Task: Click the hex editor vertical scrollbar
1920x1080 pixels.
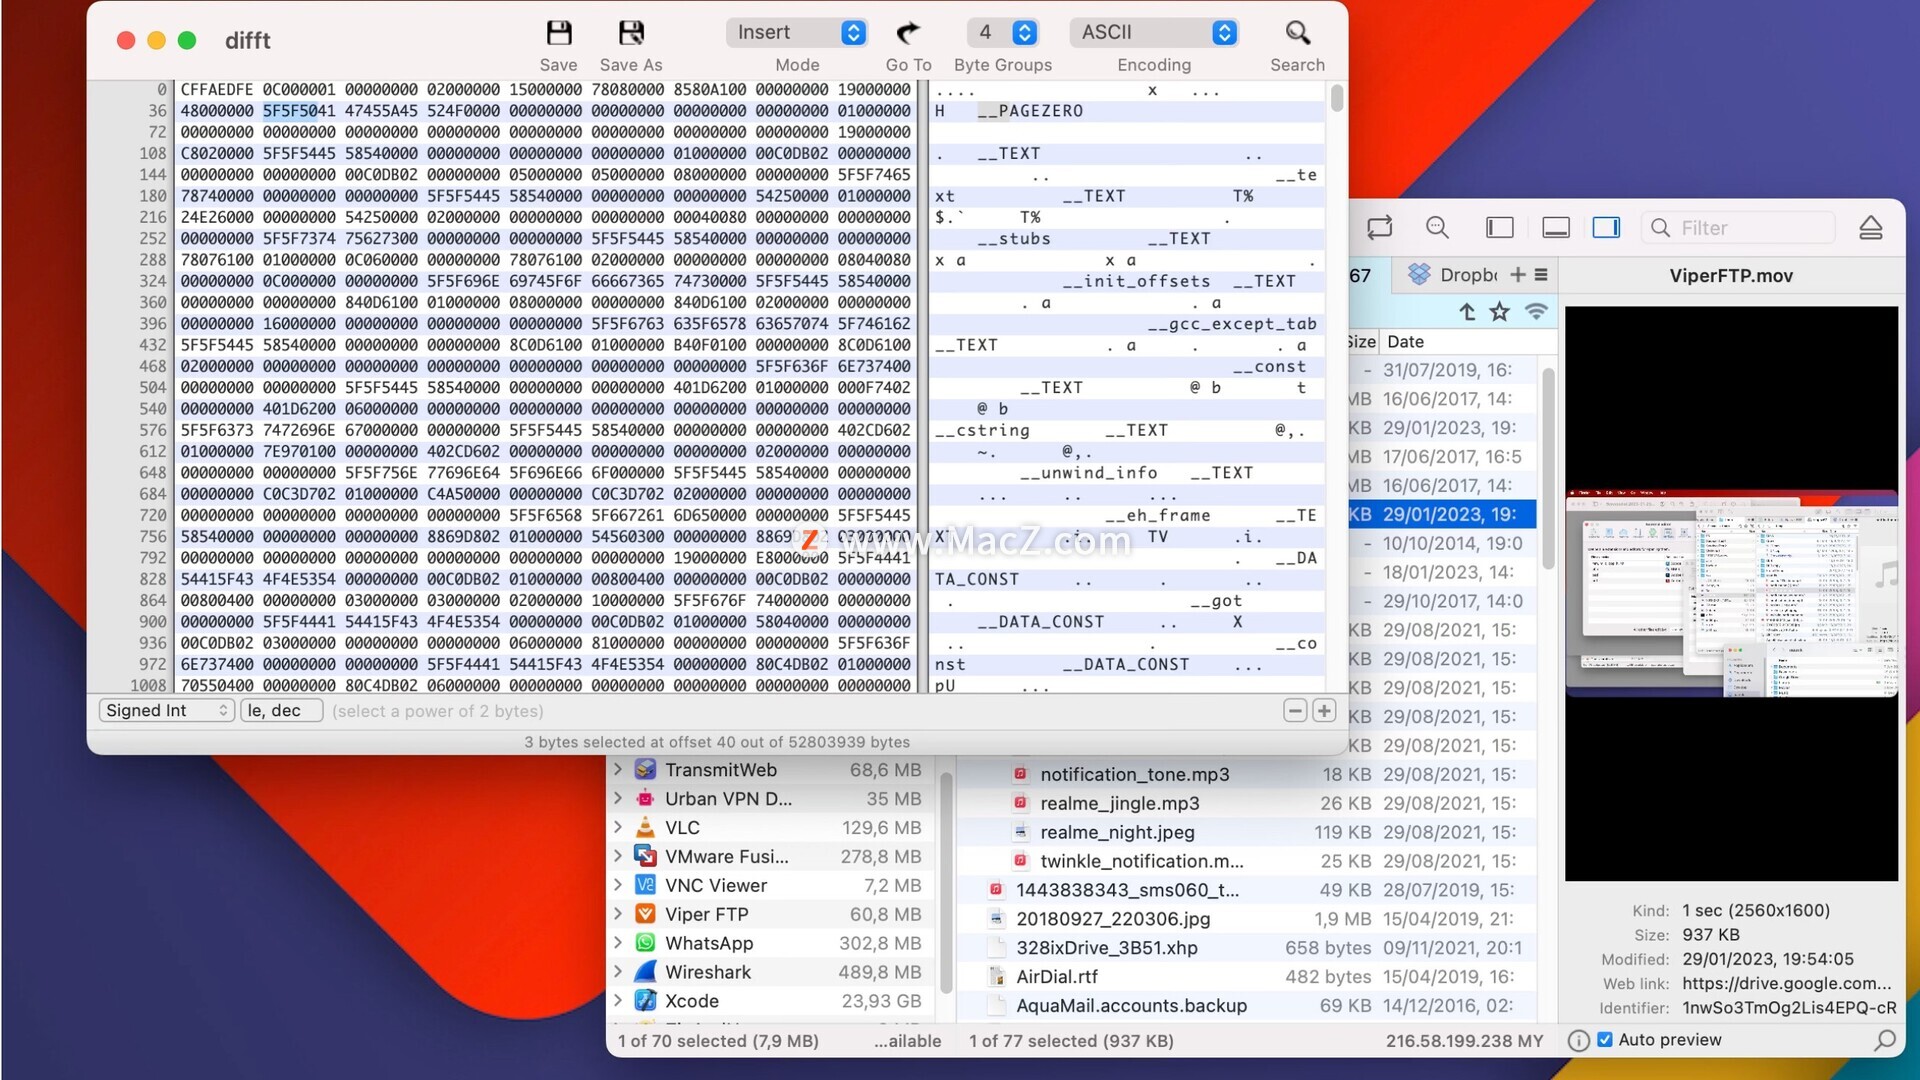Action: [x=1337, y=100]
